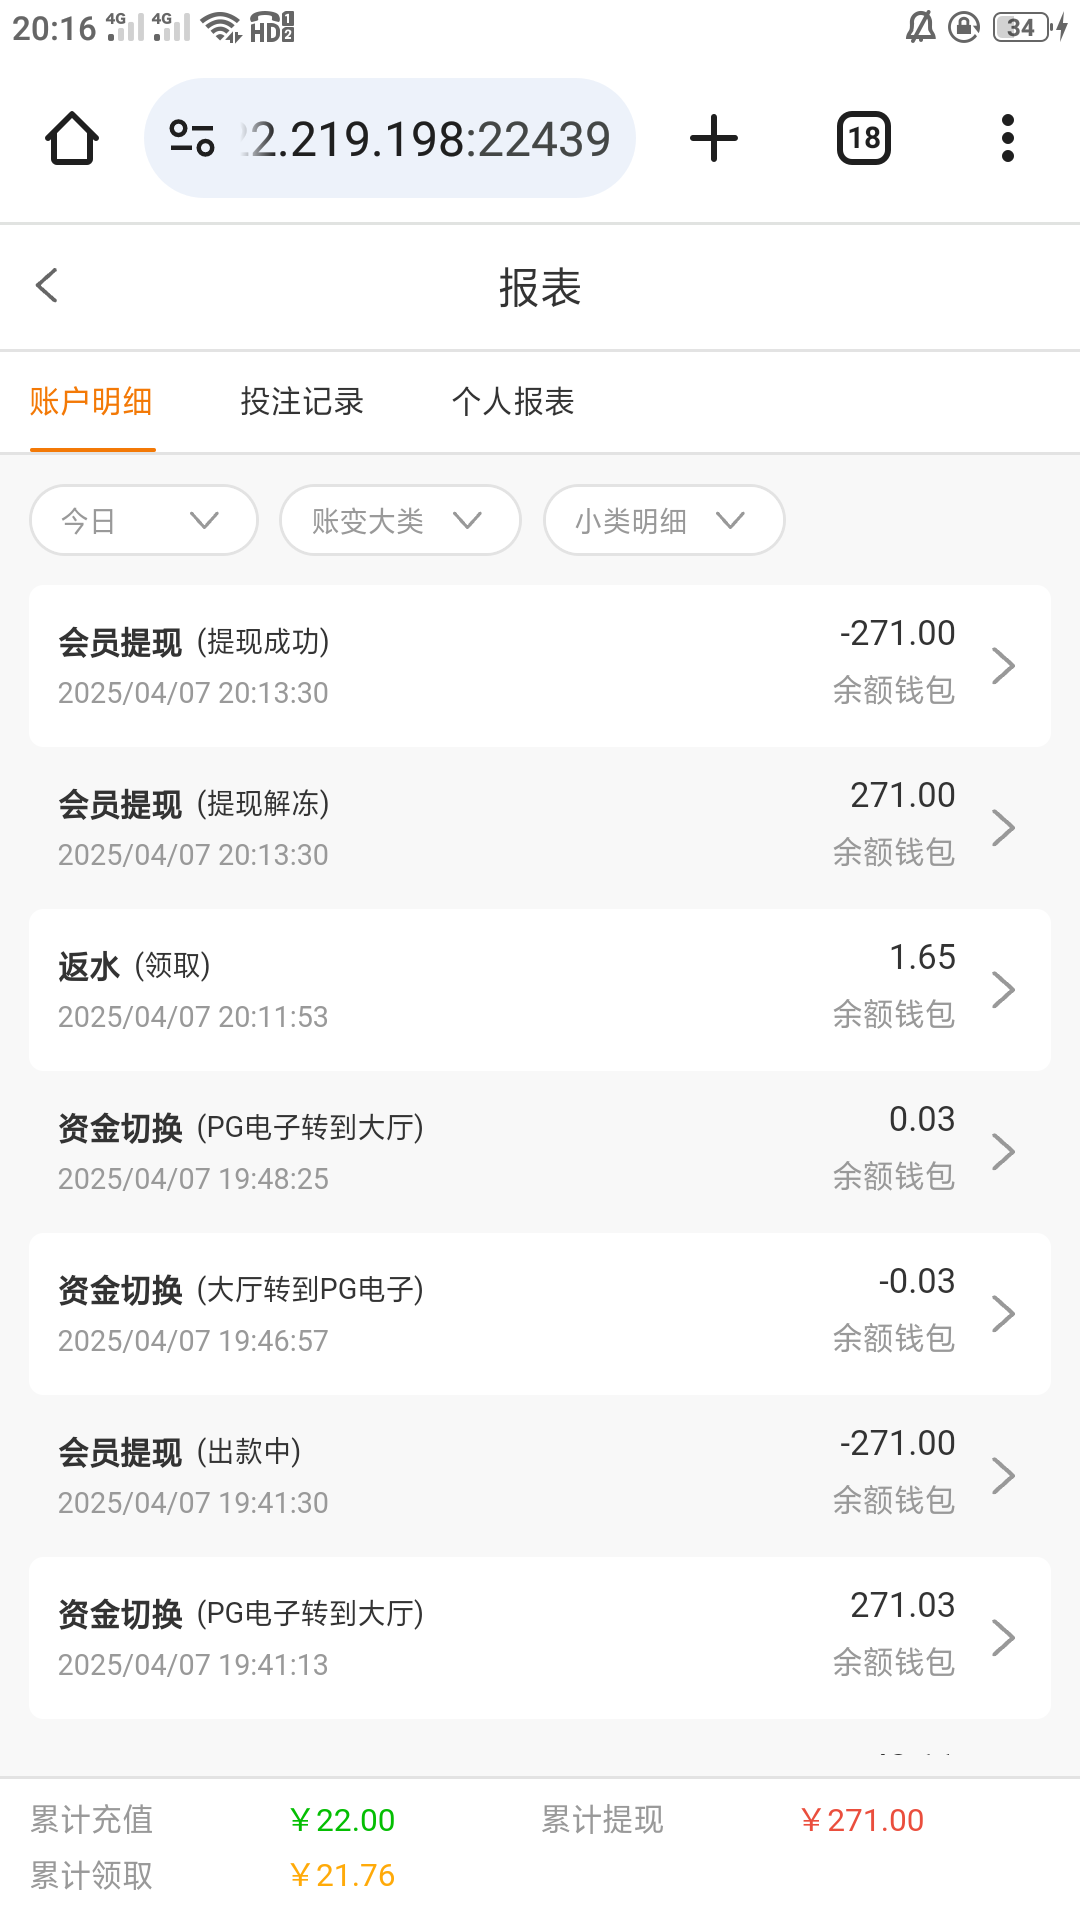Open site settings icon in address bar
Viewport: 1080px width, 1920px height.
(192, 138)
